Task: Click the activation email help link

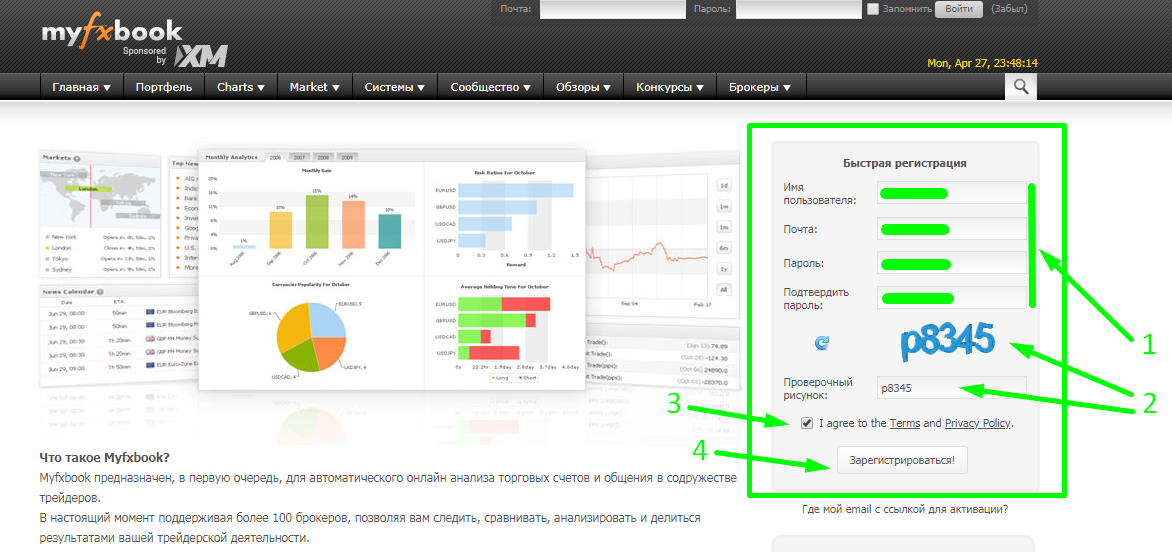Action: click(x=904, y=509)
